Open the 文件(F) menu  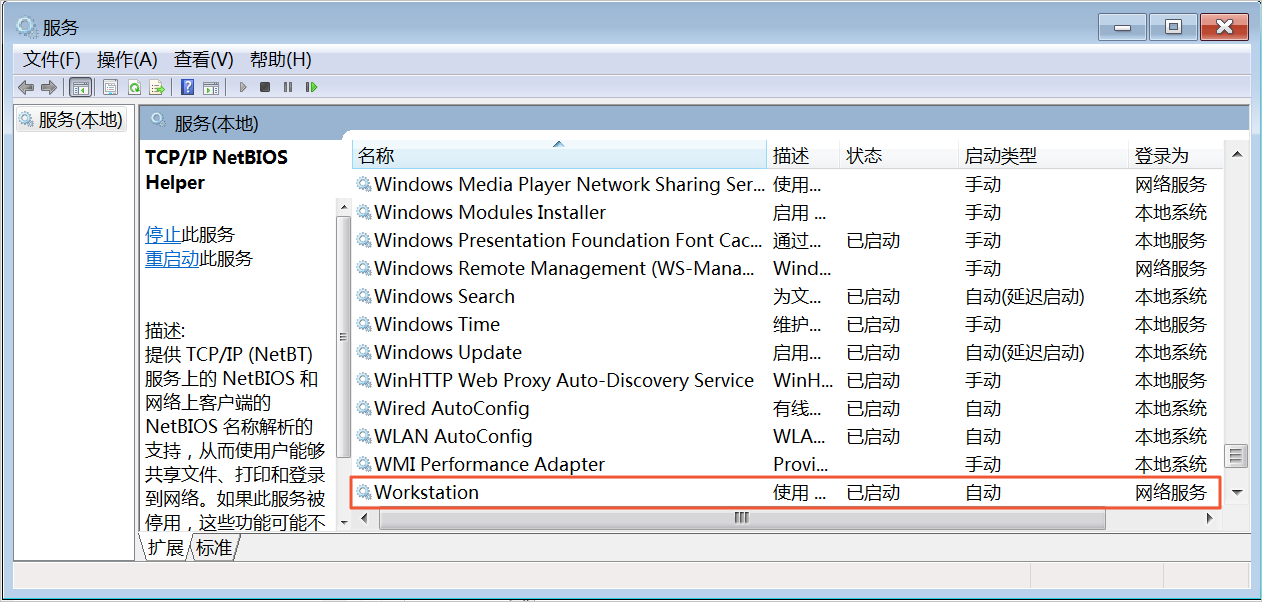click(x=52, y=59)
